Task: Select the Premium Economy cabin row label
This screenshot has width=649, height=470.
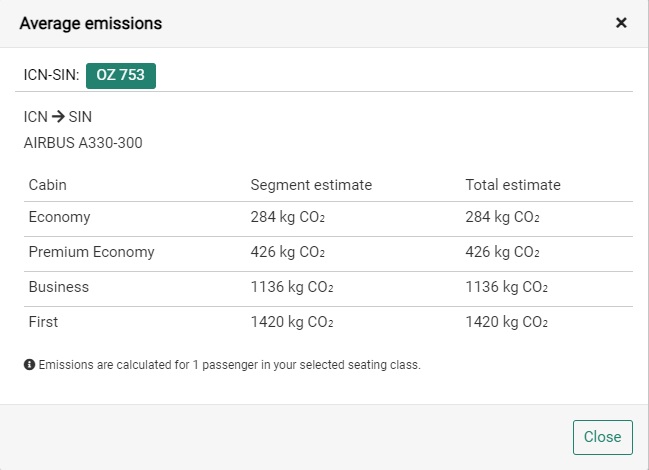Action: tap(91, 252)
